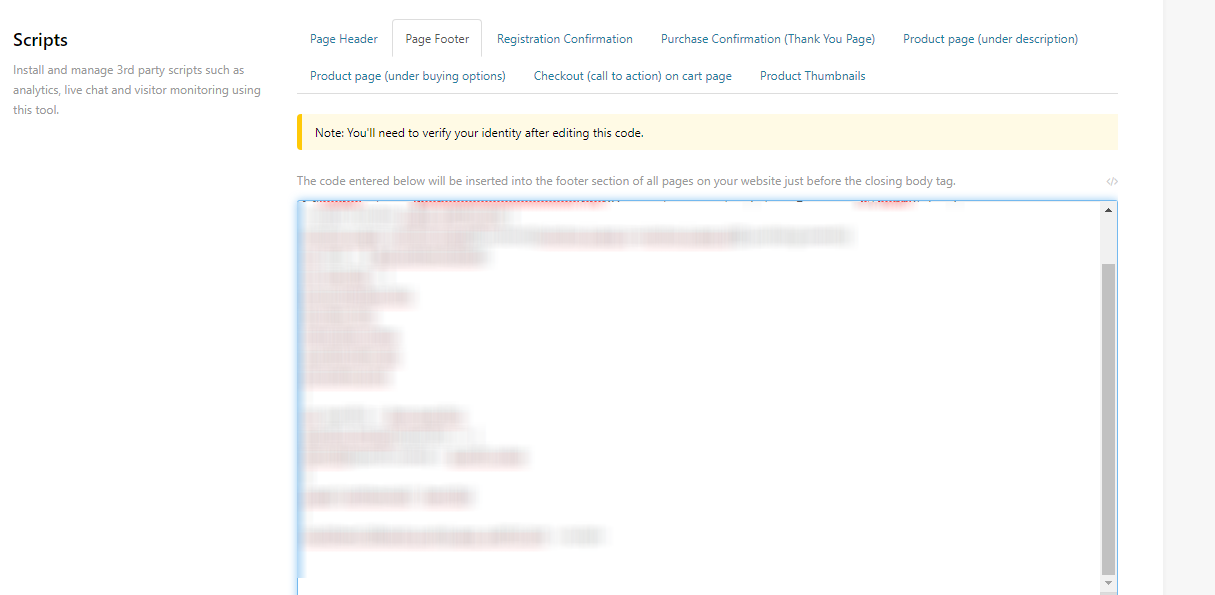Screen dimensions: 1215x595
Task: Open the Product Thumbnails tab
Action: 813,76
